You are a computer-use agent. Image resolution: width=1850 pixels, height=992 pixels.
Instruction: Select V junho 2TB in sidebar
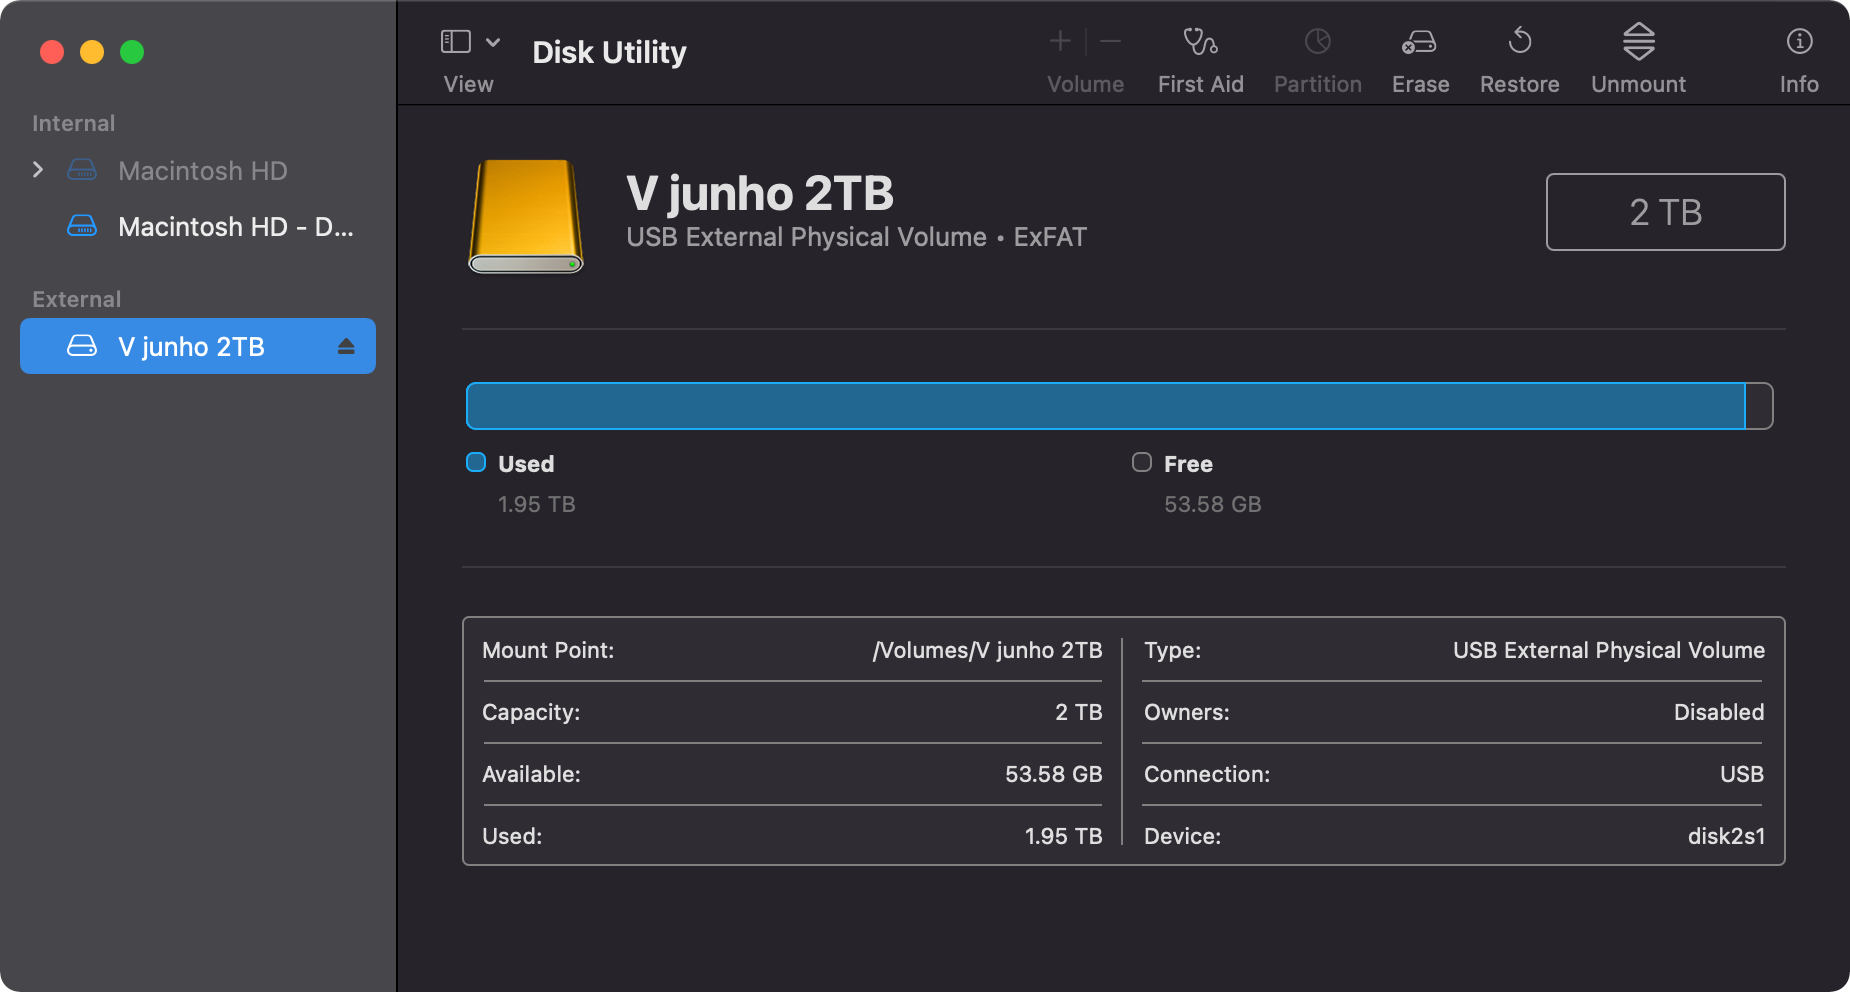pos(198,346)
